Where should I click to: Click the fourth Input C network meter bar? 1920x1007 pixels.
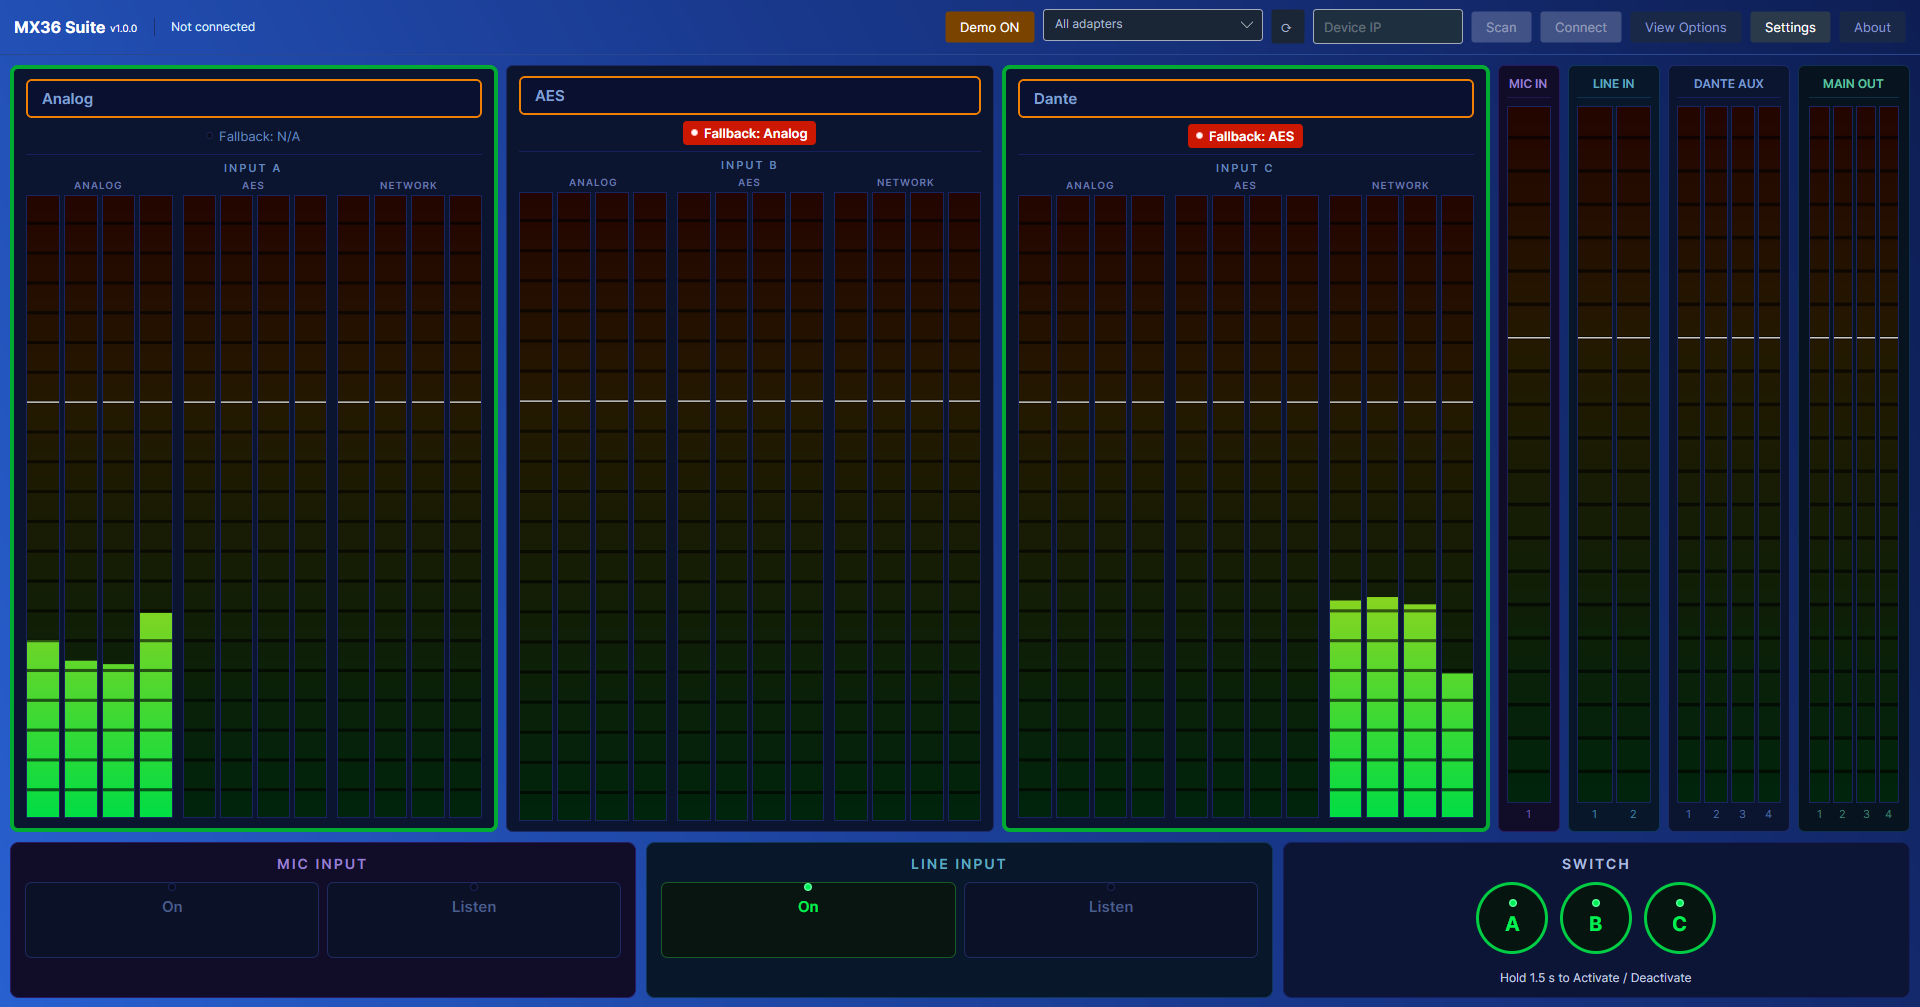(1457, 506)
